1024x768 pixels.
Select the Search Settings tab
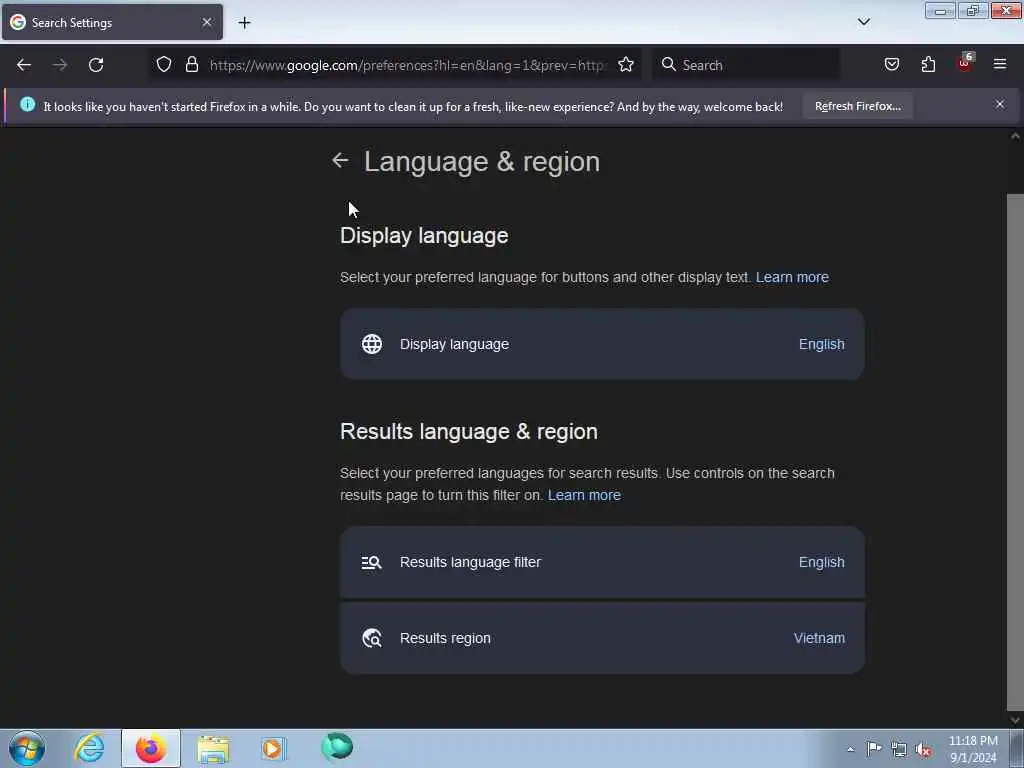pyautogui.click(x=112, y=22)
